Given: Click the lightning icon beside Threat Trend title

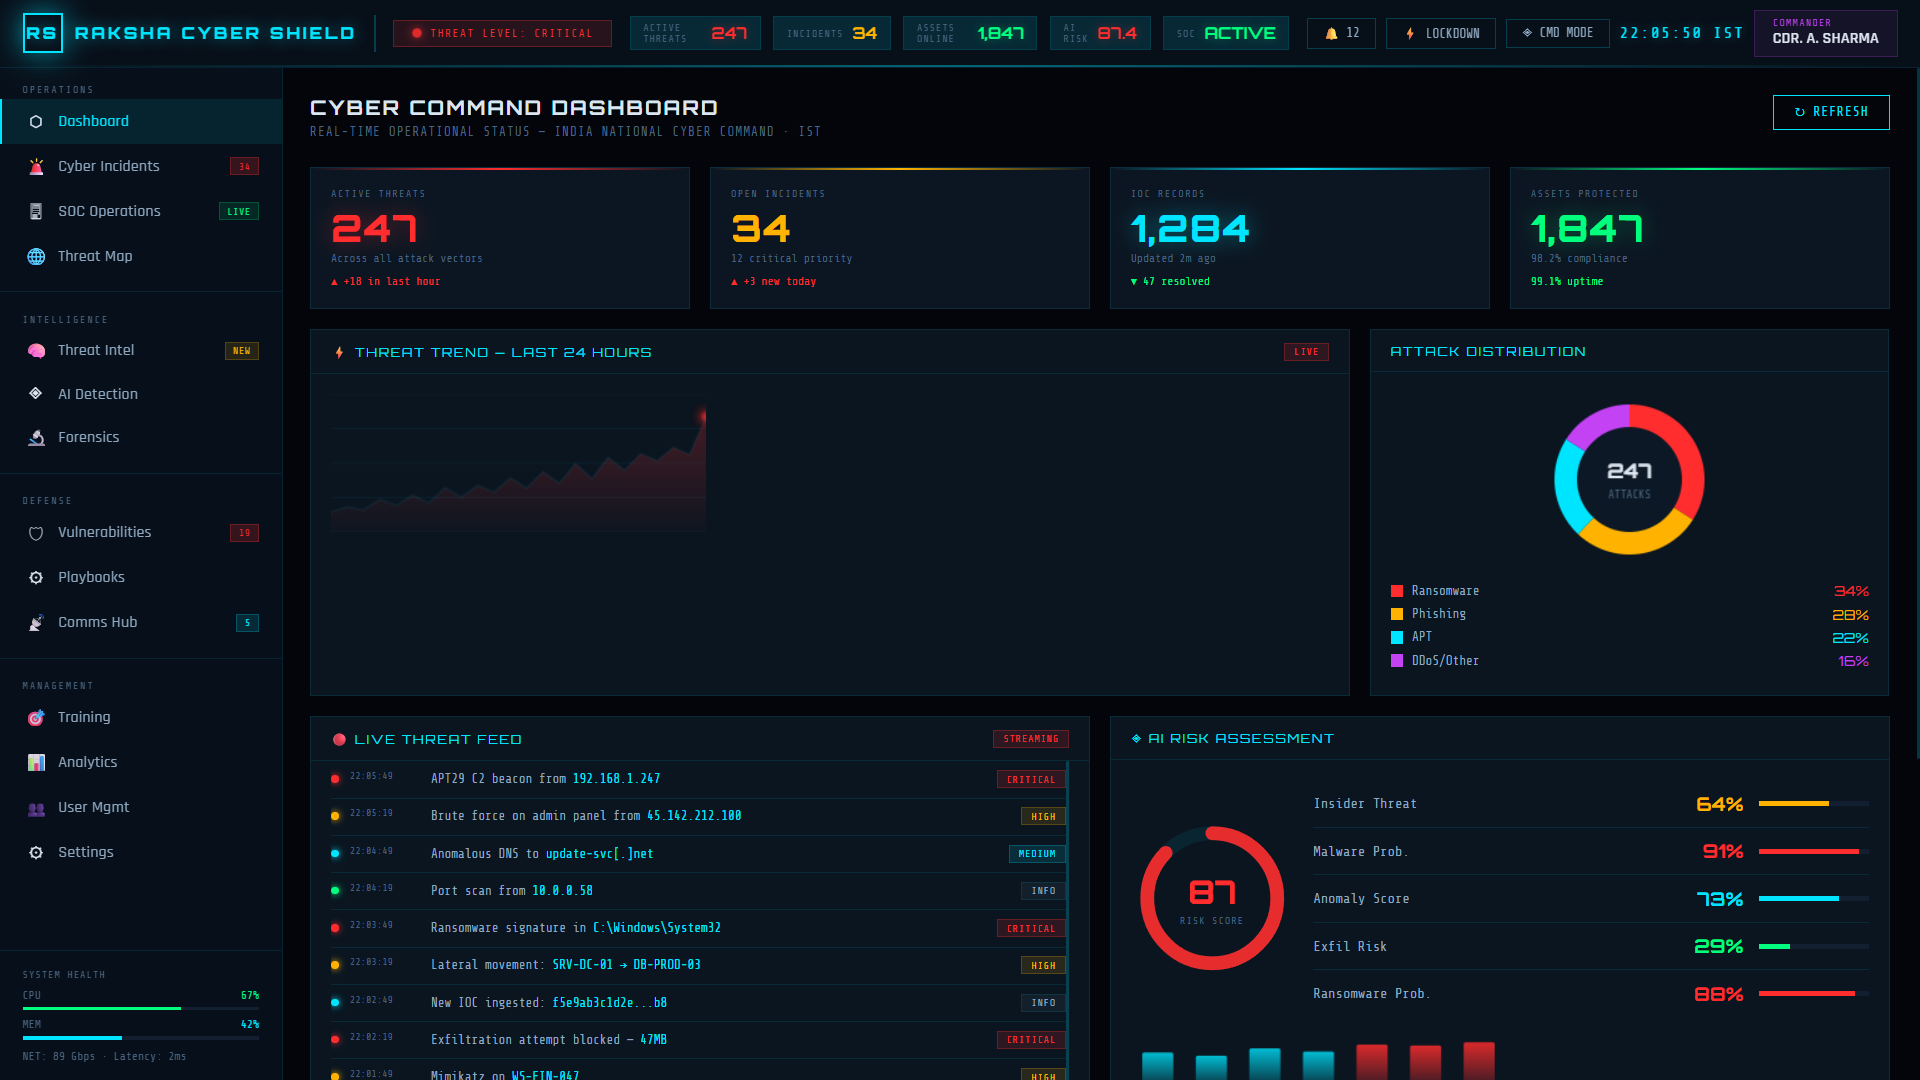Looking at the screenshot, I should point(340,353).
